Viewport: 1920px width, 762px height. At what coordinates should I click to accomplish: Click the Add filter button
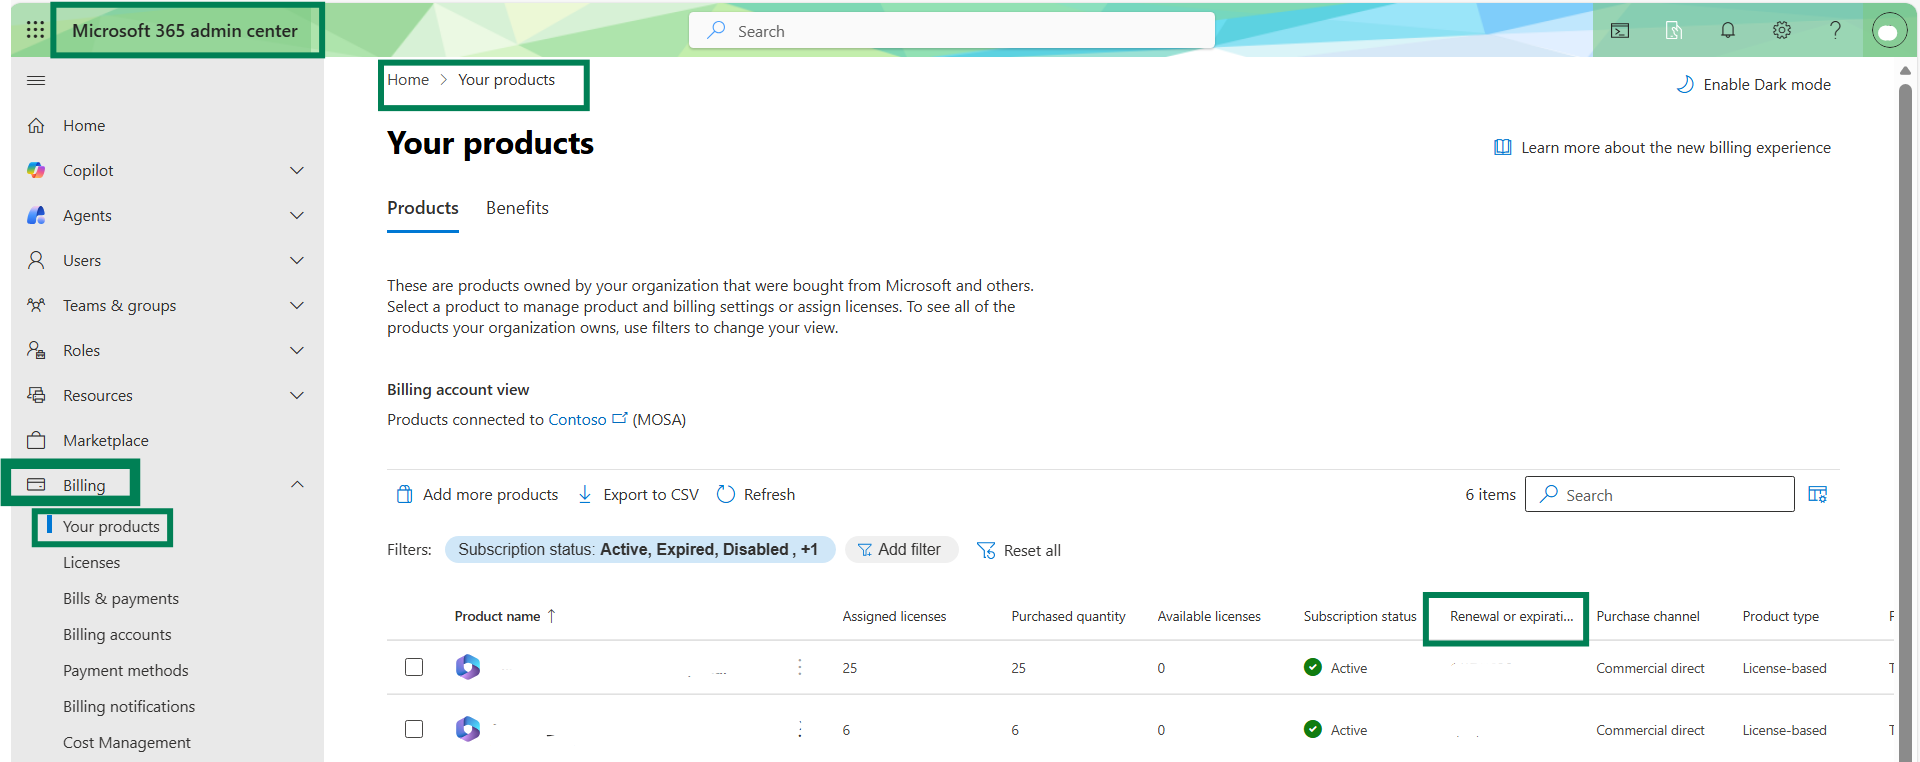pyautogui.click(x=901, y=549)
